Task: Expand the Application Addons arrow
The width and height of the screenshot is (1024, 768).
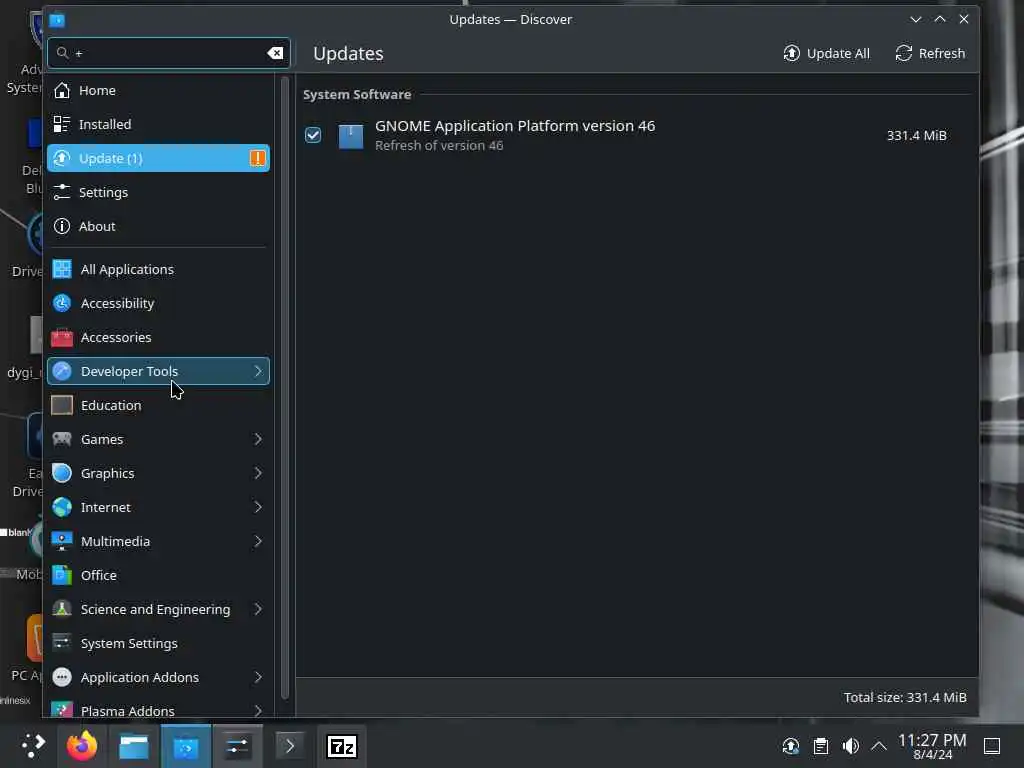Action: (258, 677)
